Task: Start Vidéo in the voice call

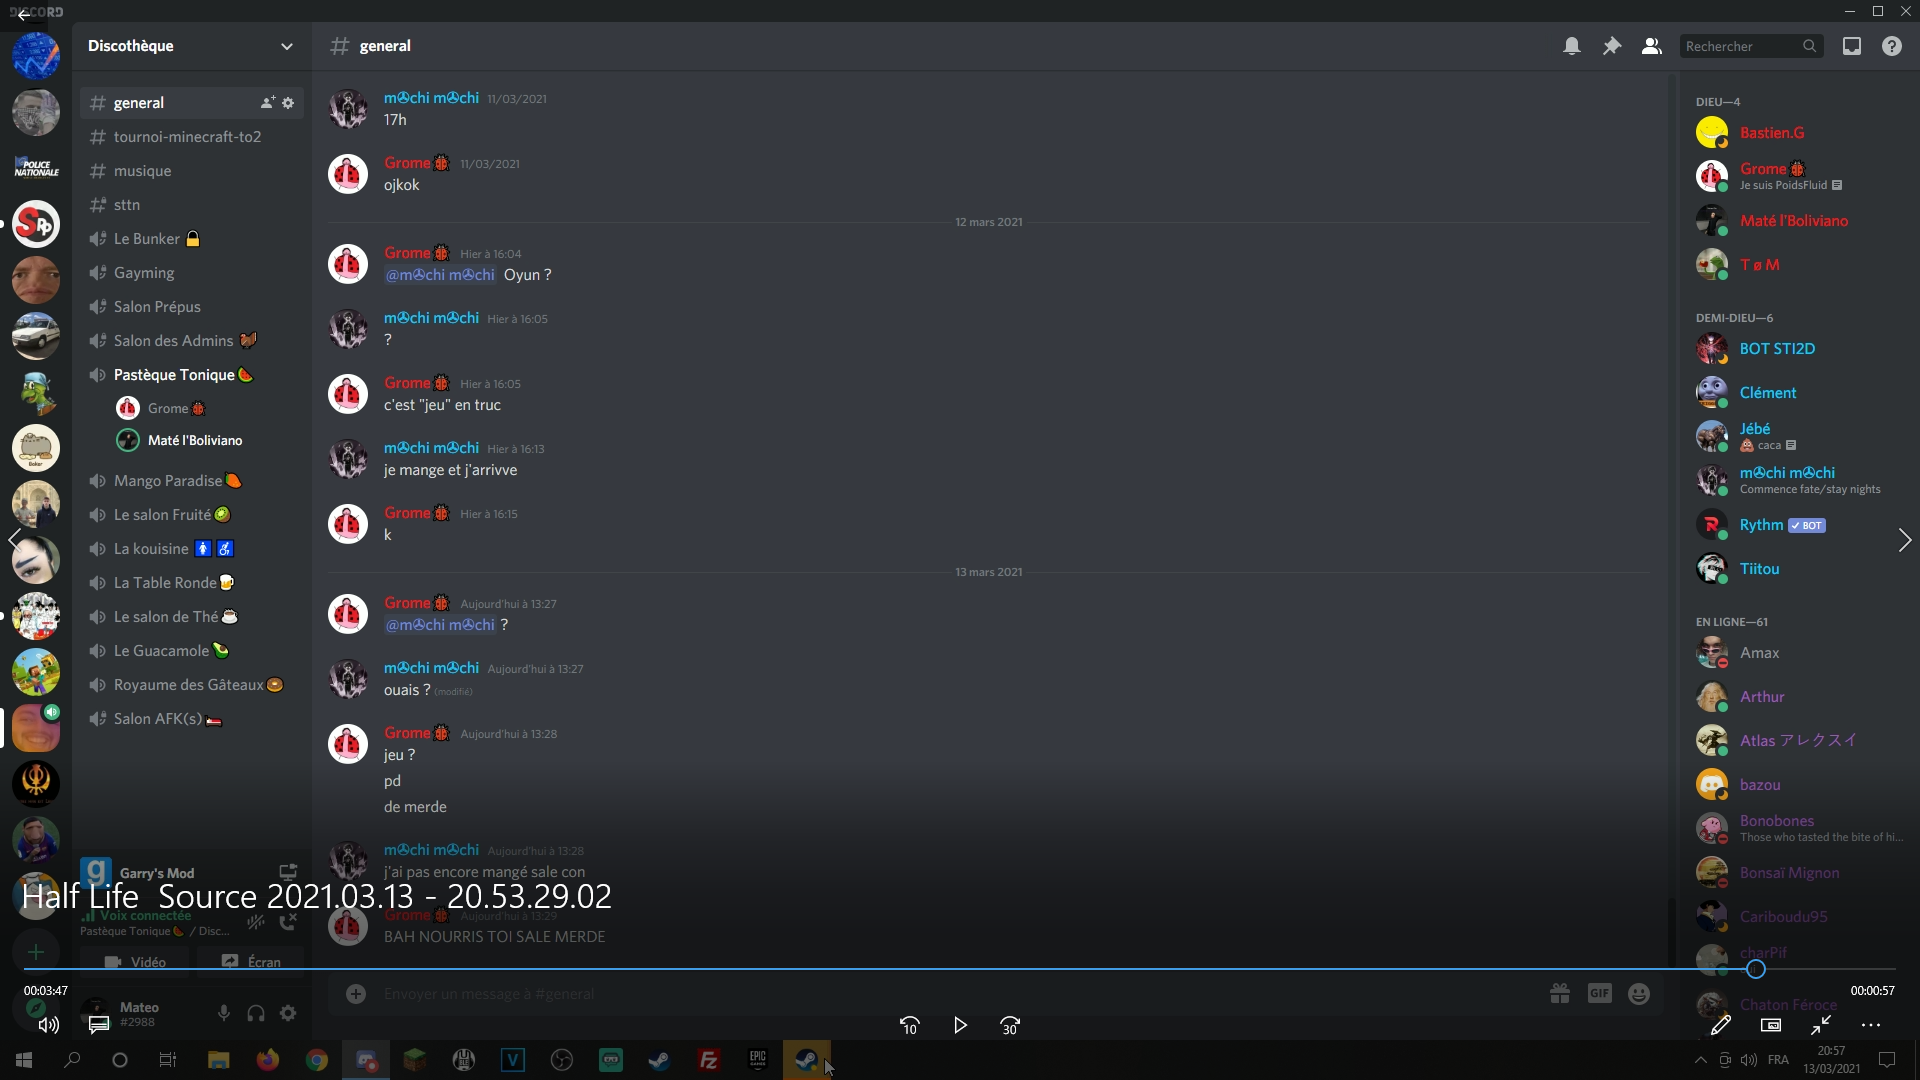Action: click(x=135, y=961)
